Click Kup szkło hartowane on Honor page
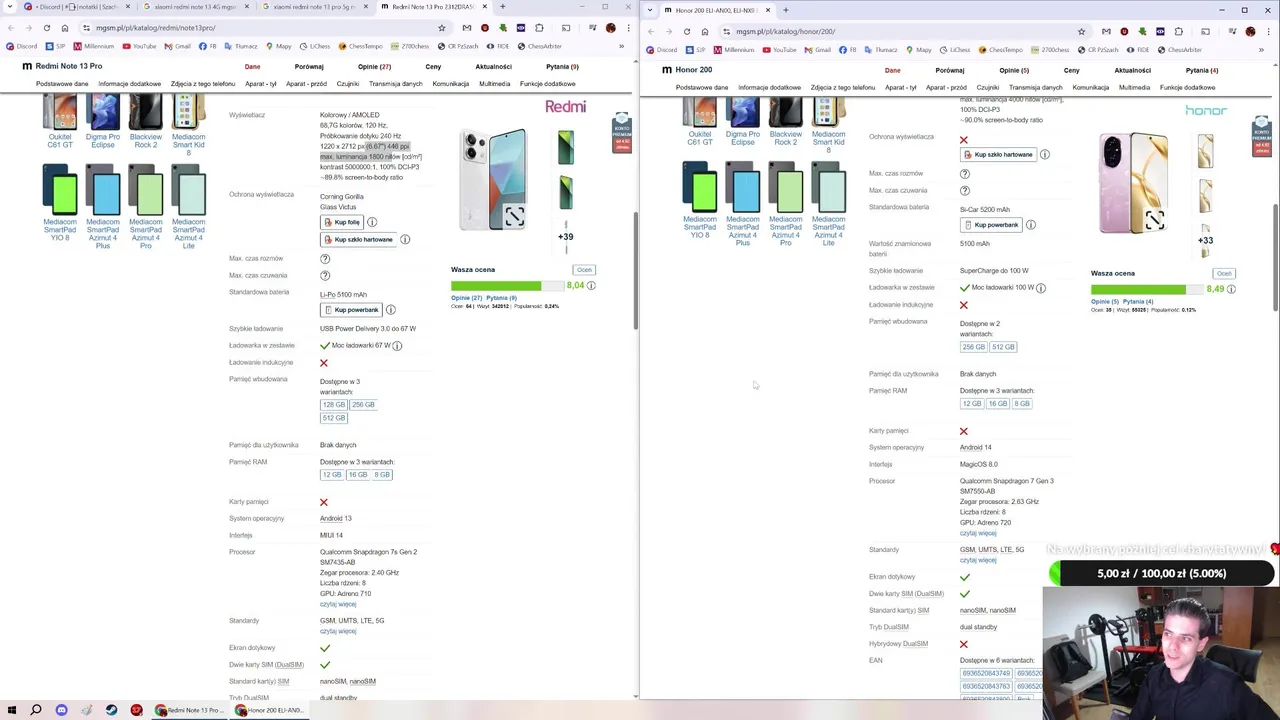1280x720 pixels. [x=998, y=155]
